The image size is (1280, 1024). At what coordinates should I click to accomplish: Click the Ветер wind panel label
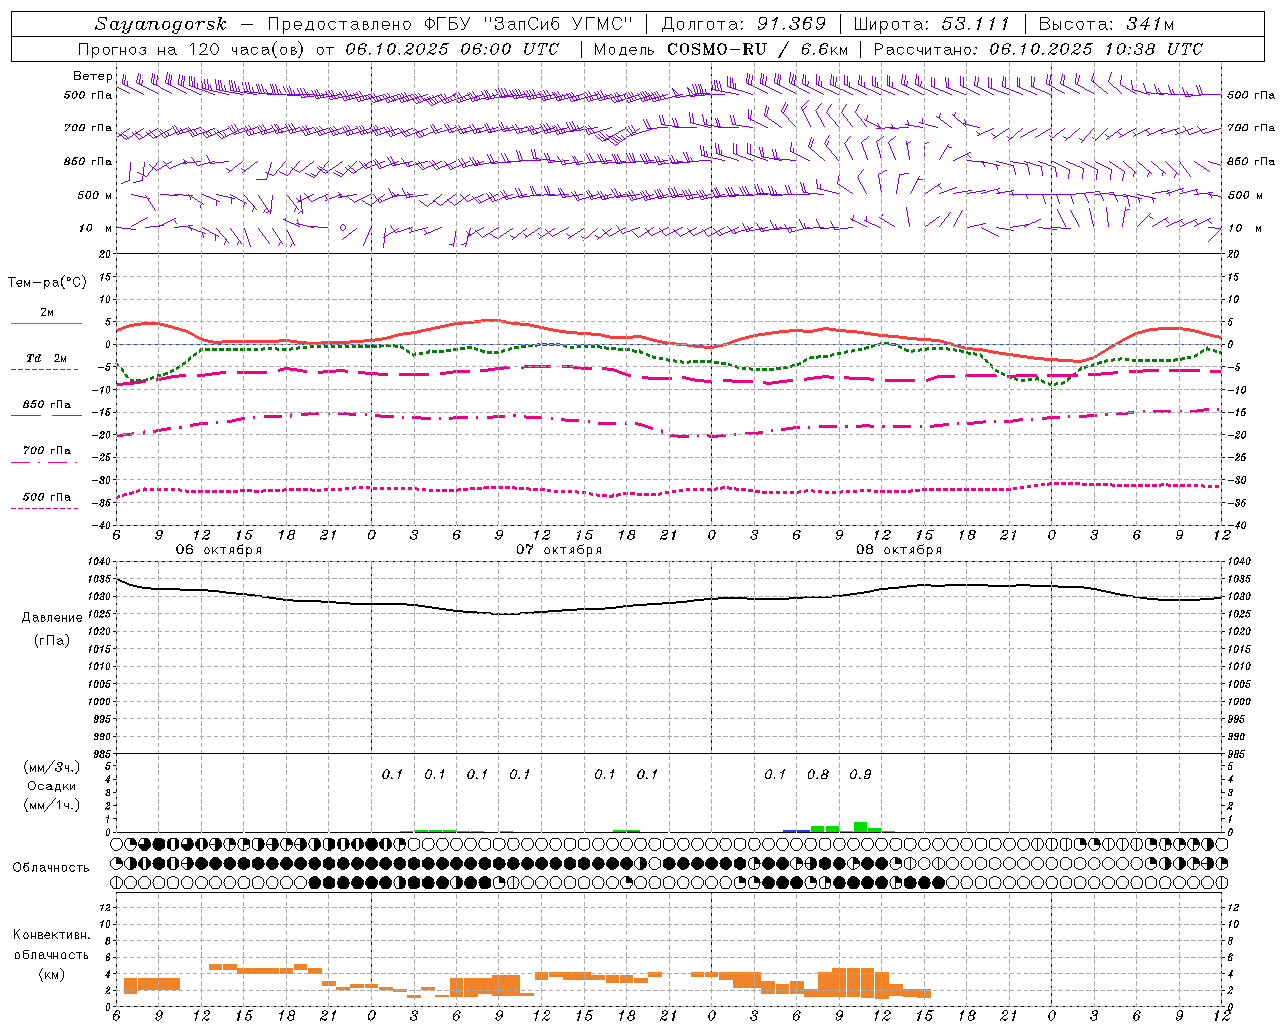[x=93, y=76]
